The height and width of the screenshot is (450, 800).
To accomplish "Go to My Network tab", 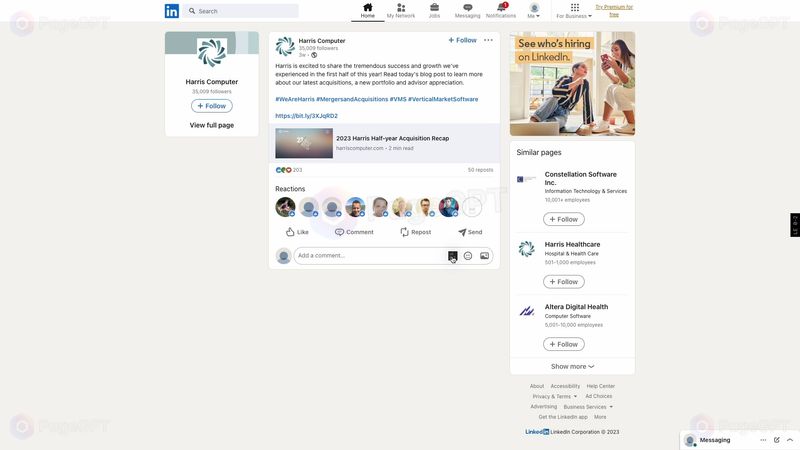I will coord(401,11).
